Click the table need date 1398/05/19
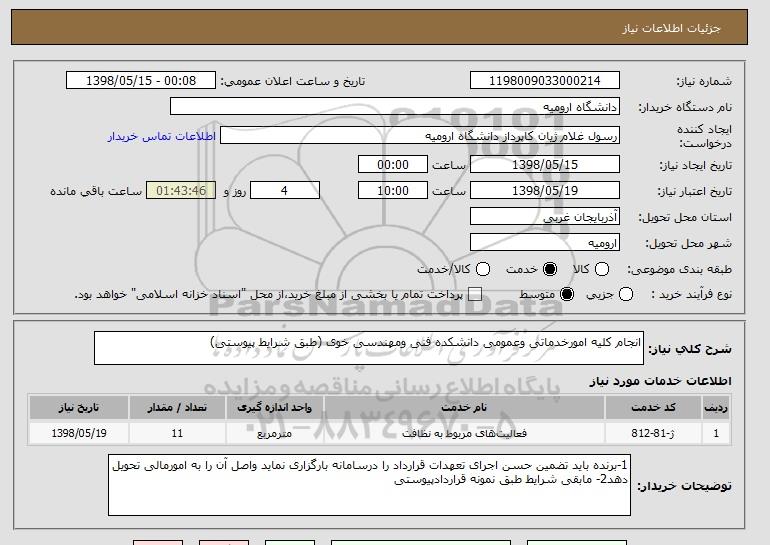Screen dimensions: 770x545 tap(79, 433)
